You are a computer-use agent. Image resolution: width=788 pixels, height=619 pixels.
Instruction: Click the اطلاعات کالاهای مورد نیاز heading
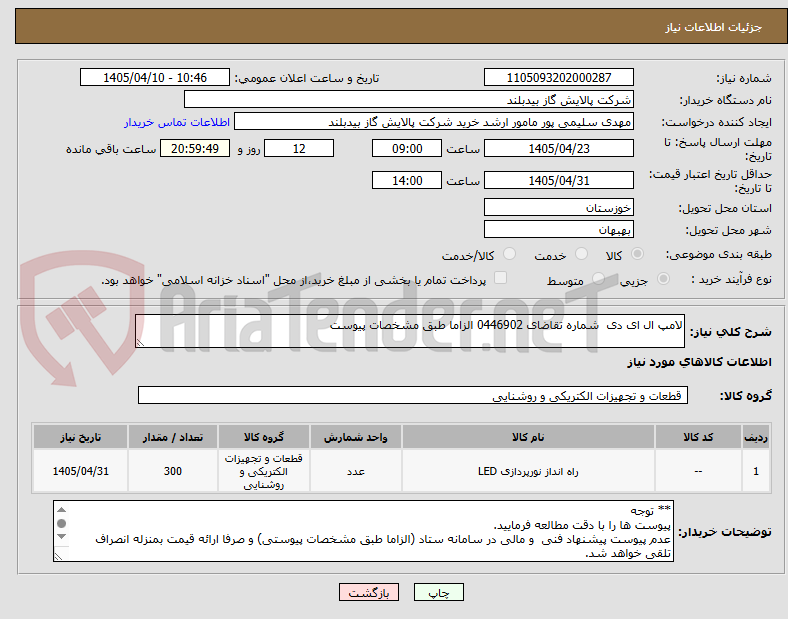(699, 362)
